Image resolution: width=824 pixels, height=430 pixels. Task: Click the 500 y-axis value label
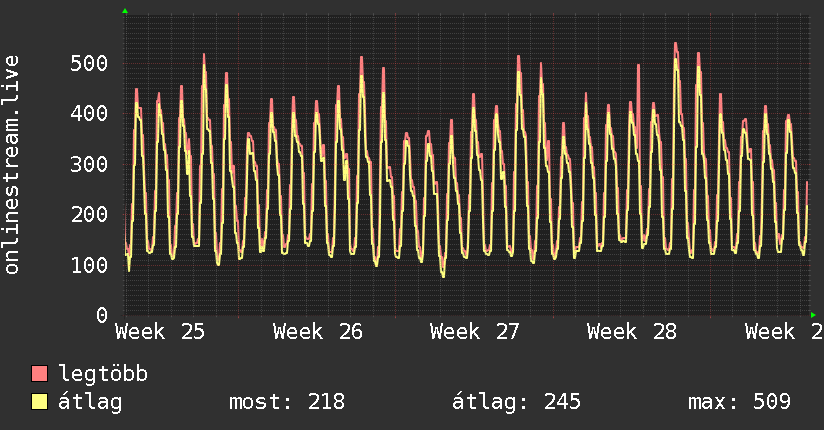tap(89, 64)
